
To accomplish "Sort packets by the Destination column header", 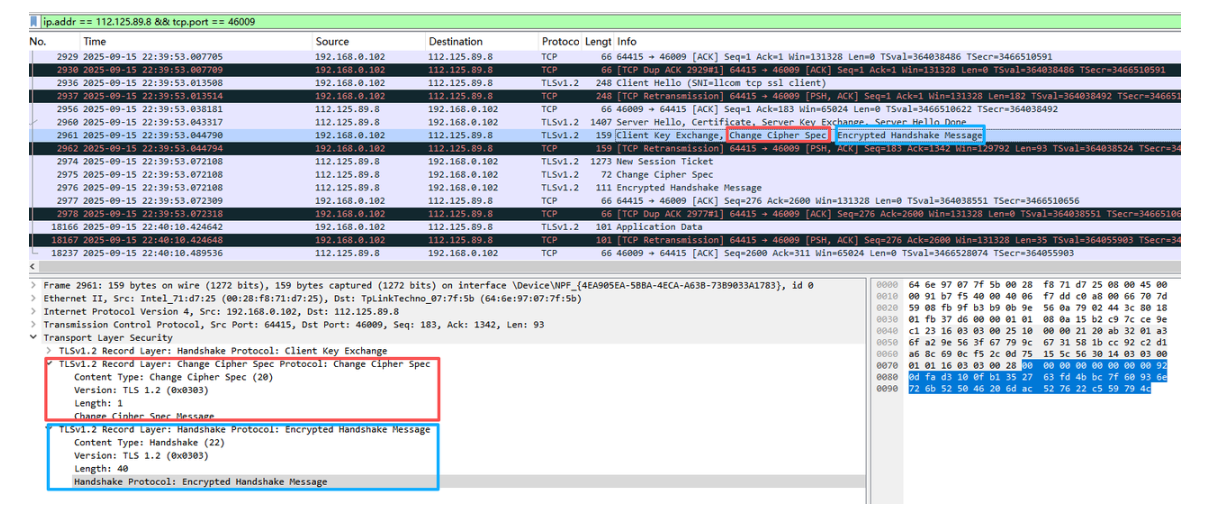I will coord(456,42).
